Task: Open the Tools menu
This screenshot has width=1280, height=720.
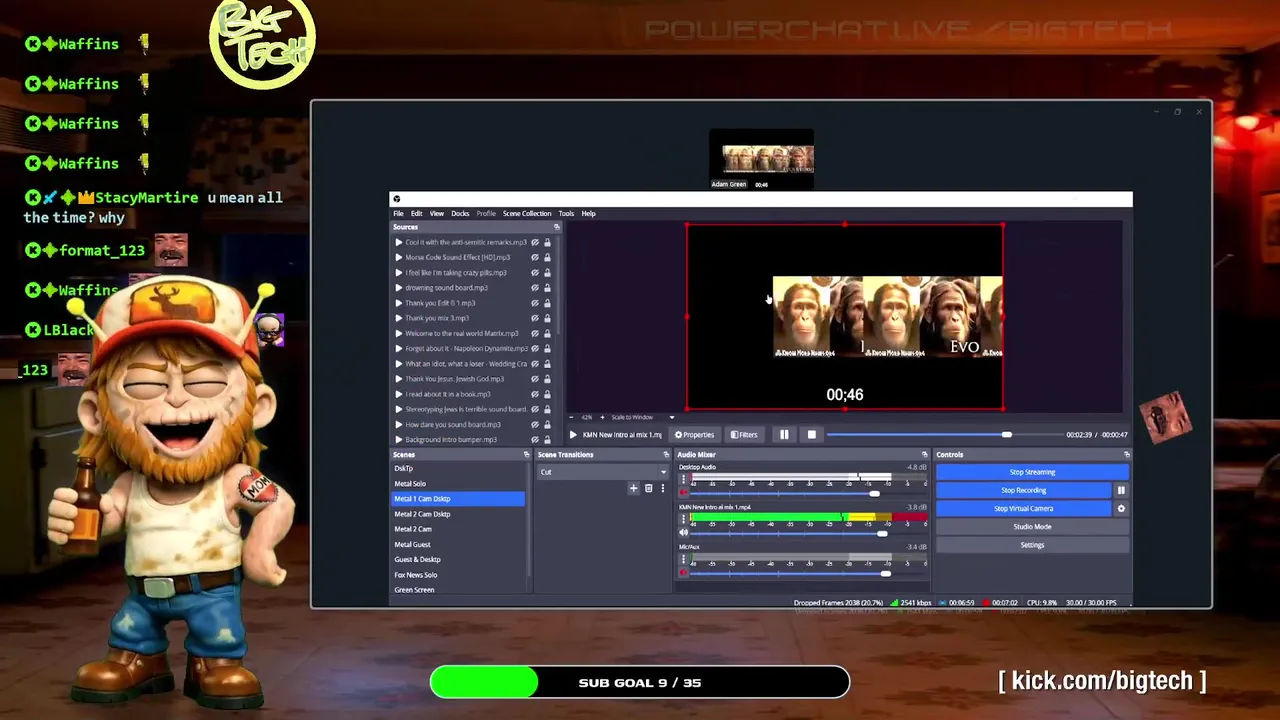Action: pos(566,213)
